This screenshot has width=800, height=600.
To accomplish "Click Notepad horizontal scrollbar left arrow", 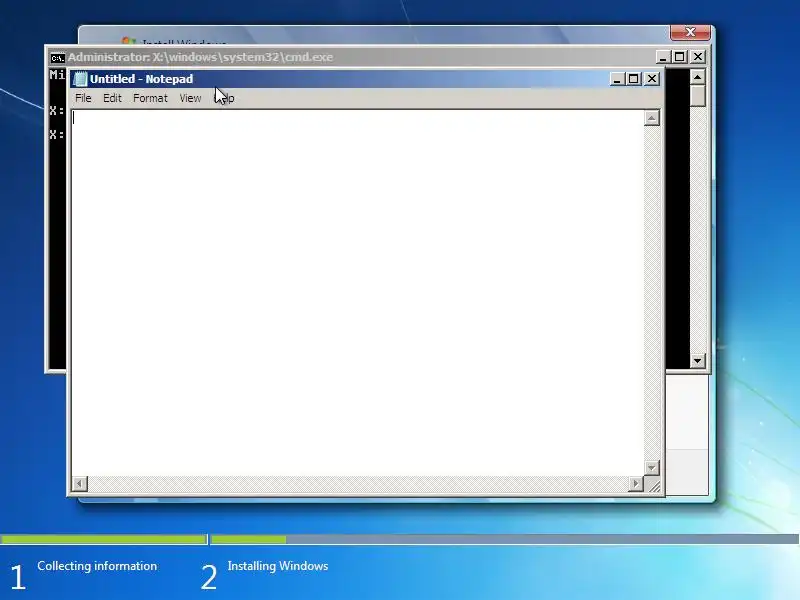I will 80,483.
